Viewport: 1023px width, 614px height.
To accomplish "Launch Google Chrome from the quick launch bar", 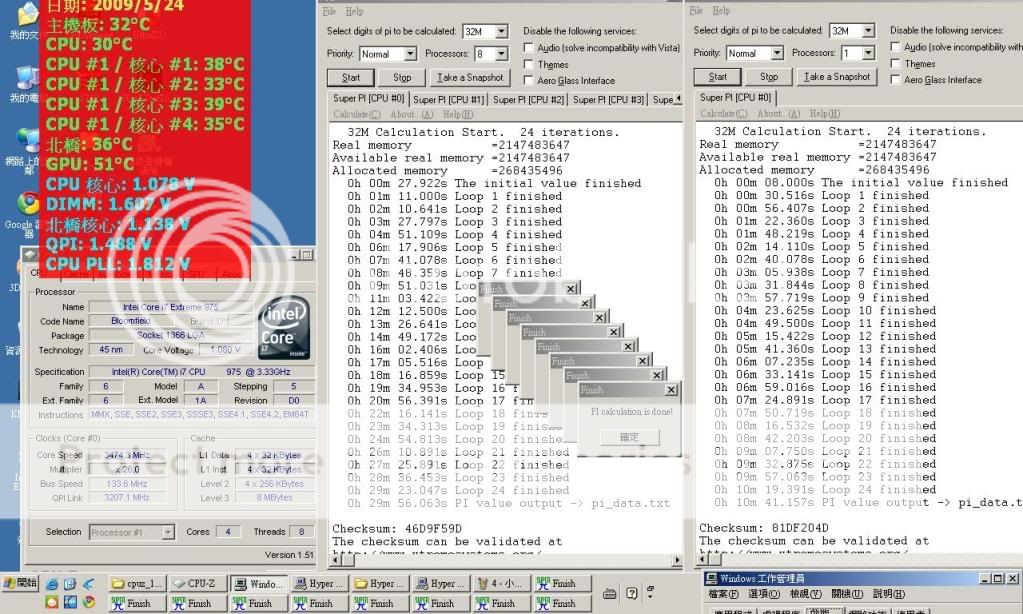I will coord(89,602).
